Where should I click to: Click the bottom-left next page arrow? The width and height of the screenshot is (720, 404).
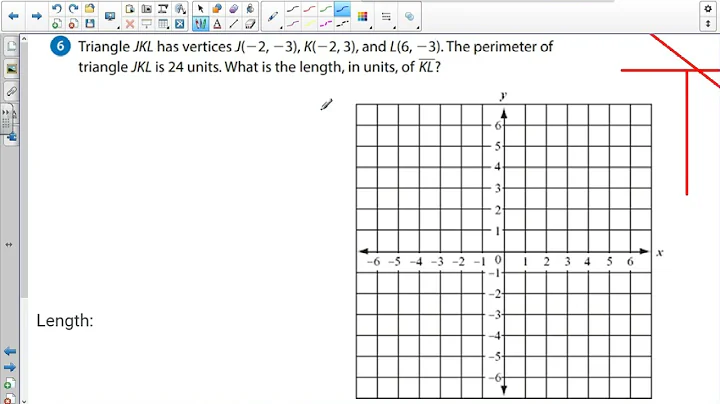click(x=10, y=367)
